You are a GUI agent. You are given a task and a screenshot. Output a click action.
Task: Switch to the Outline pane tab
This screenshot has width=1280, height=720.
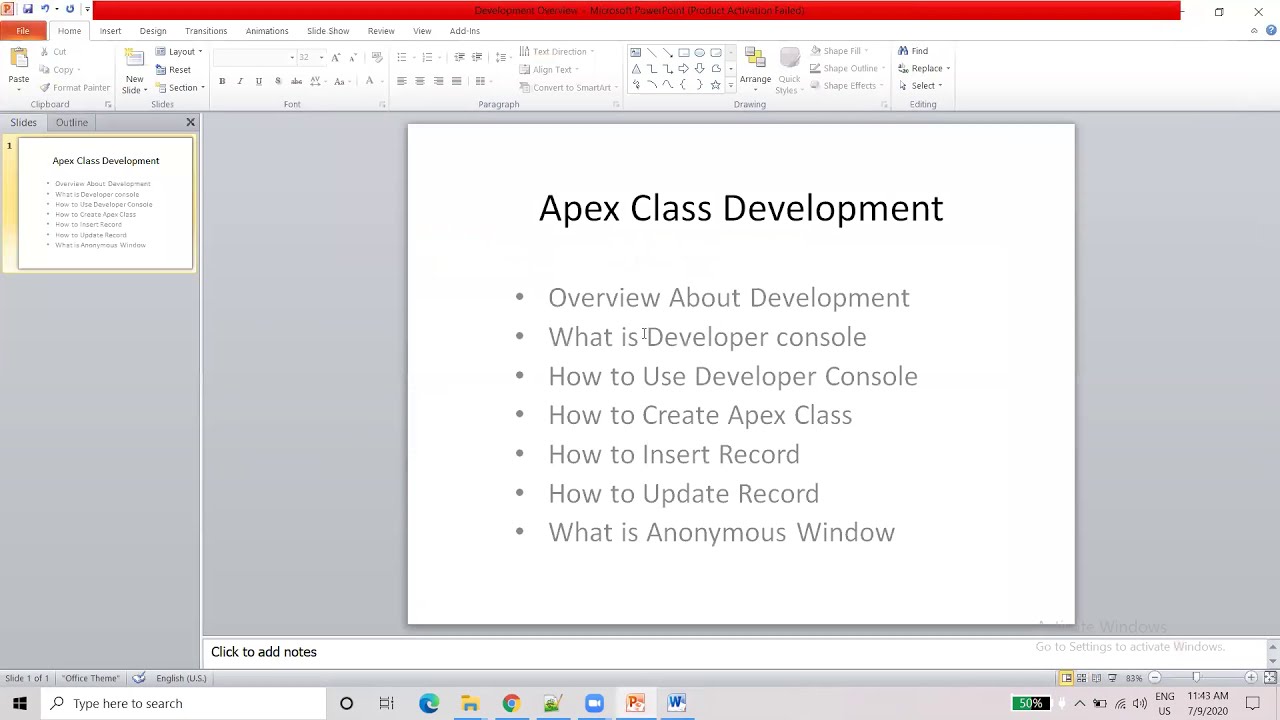pyautogui.click(x=72, y=122)
